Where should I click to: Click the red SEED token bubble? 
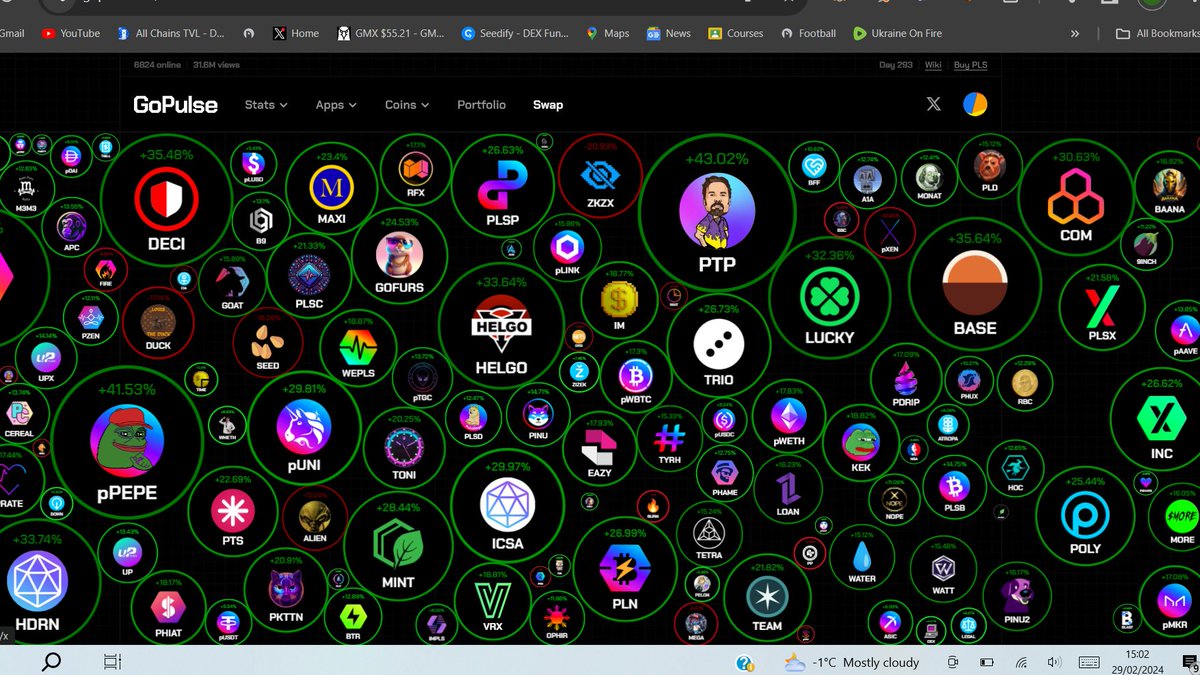click(267, 344)
